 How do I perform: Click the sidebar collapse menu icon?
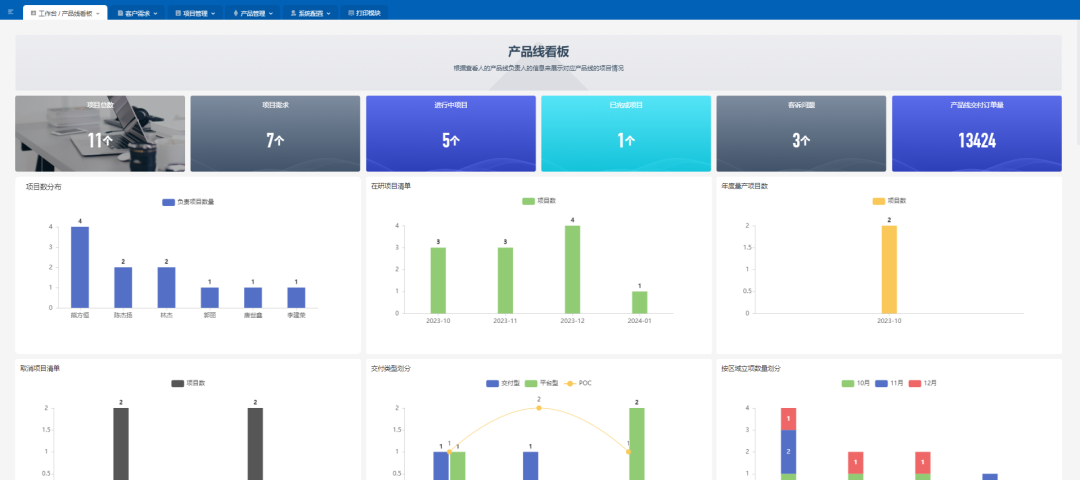pyautogui.click(x=10, y=13)
